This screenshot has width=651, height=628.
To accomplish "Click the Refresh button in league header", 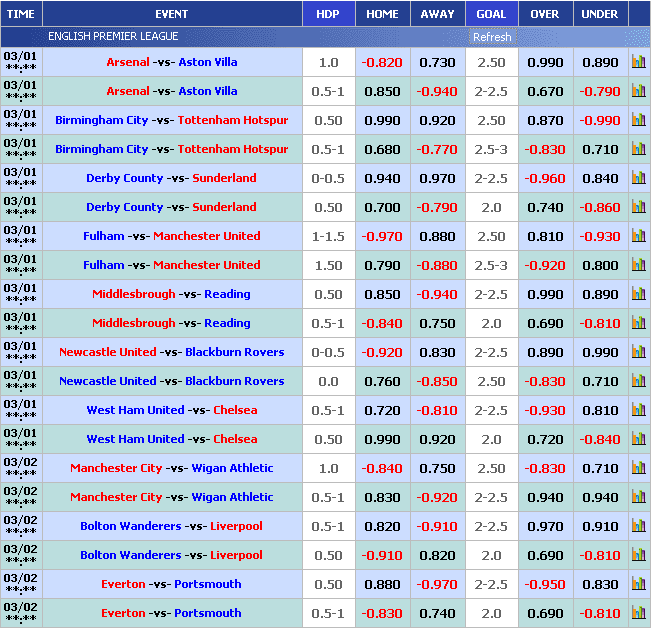I will 492,37.
